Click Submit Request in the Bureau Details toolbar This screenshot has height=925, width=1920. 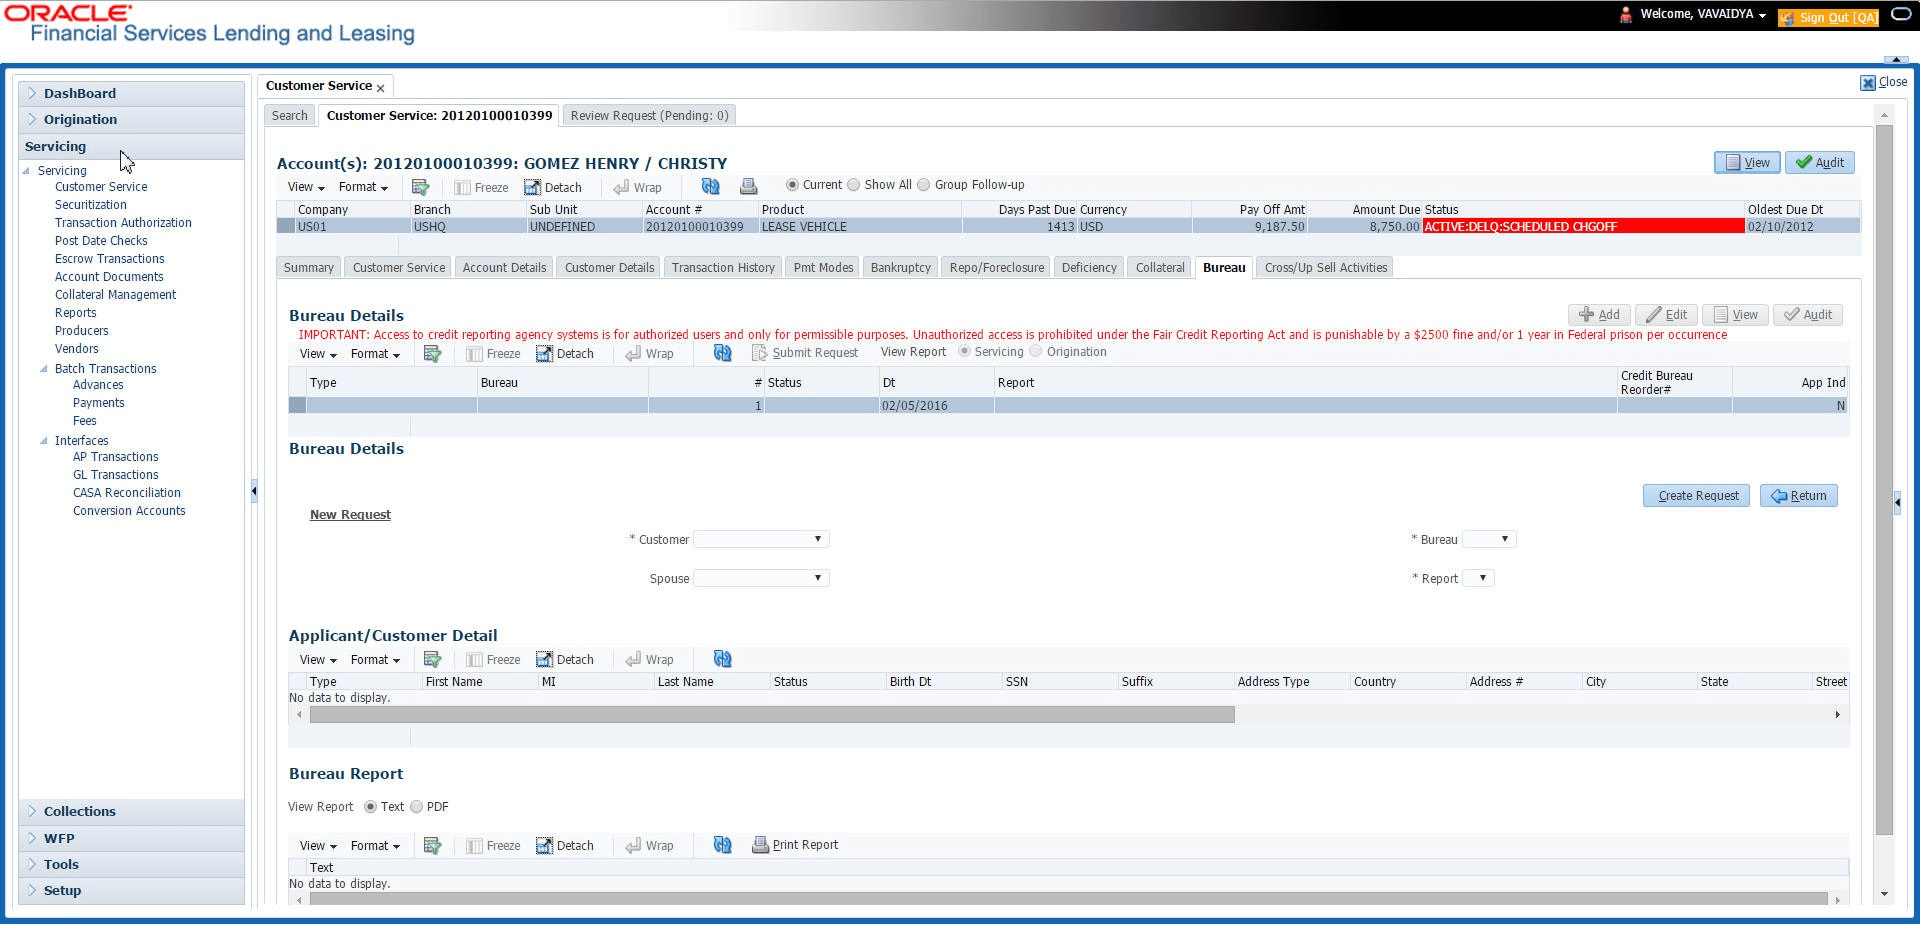click(x=805, y=353)
